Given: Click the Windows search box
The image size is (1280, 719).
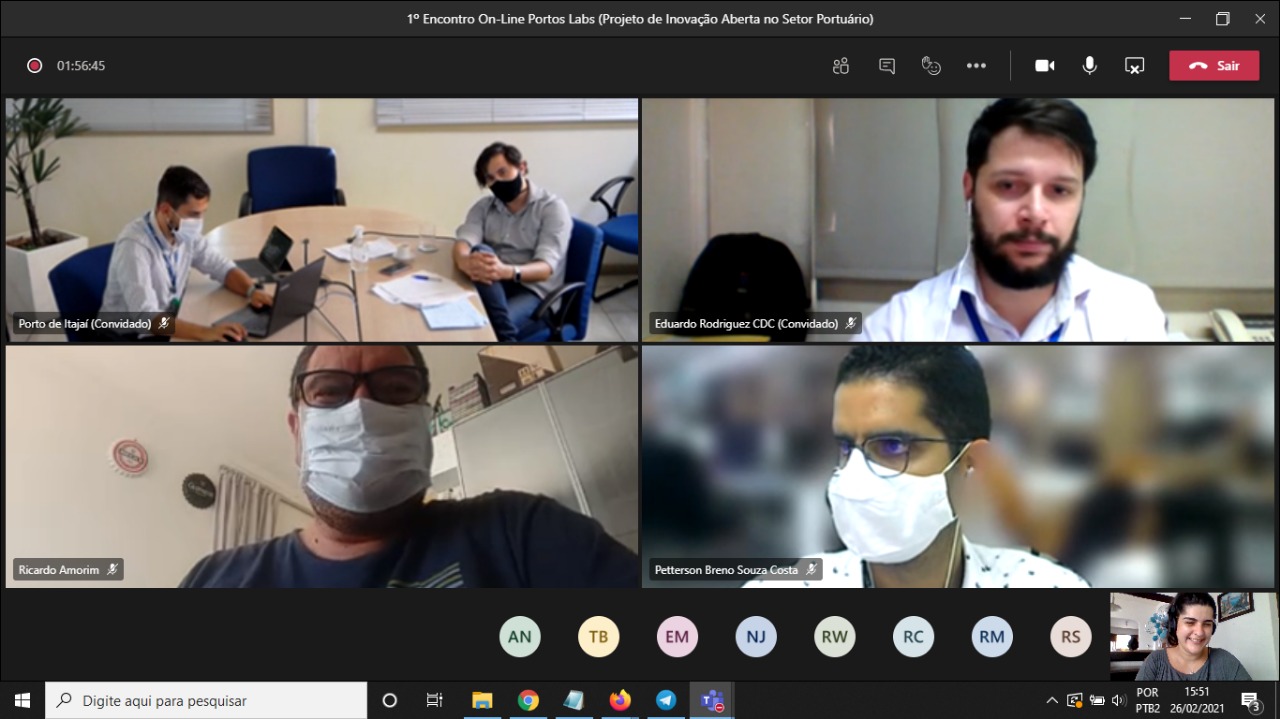Looking at the screenshot, I should (206, 700).
